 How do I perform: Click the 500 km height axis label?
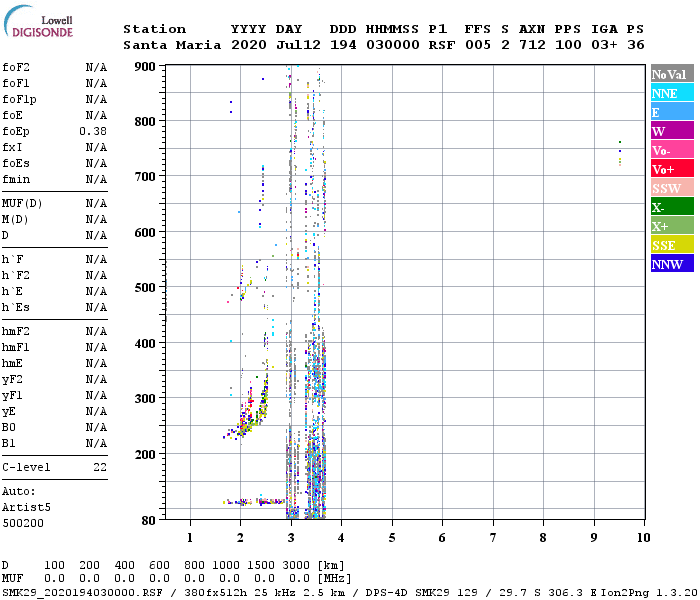[145, 288]
